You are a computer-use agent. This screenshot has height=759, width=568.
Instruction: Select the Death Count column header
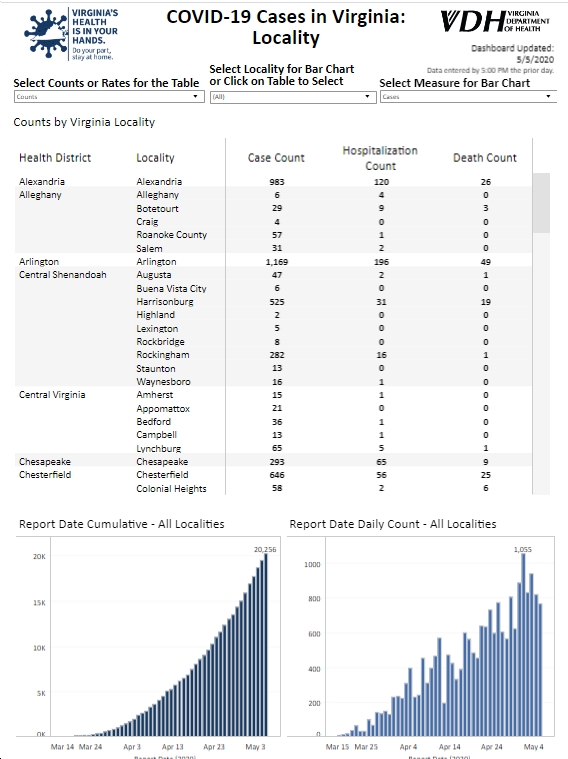point(485,158)
